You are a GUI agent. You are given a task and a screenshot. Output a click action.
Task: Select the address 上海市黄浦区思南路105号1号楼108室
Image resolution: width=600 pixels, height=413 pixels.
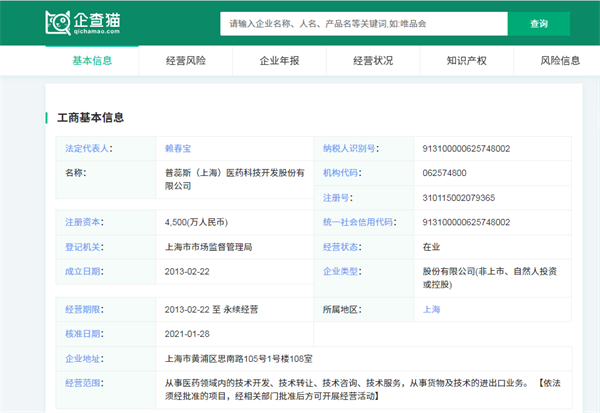238,359
